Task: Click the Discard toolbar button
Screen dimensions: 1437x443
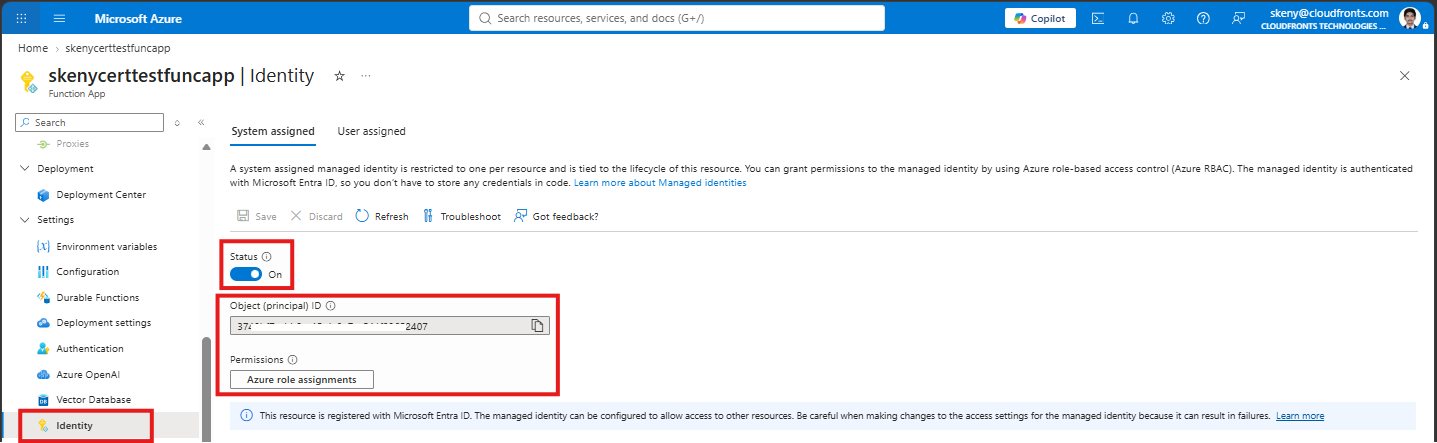Action: pos(316,216)
